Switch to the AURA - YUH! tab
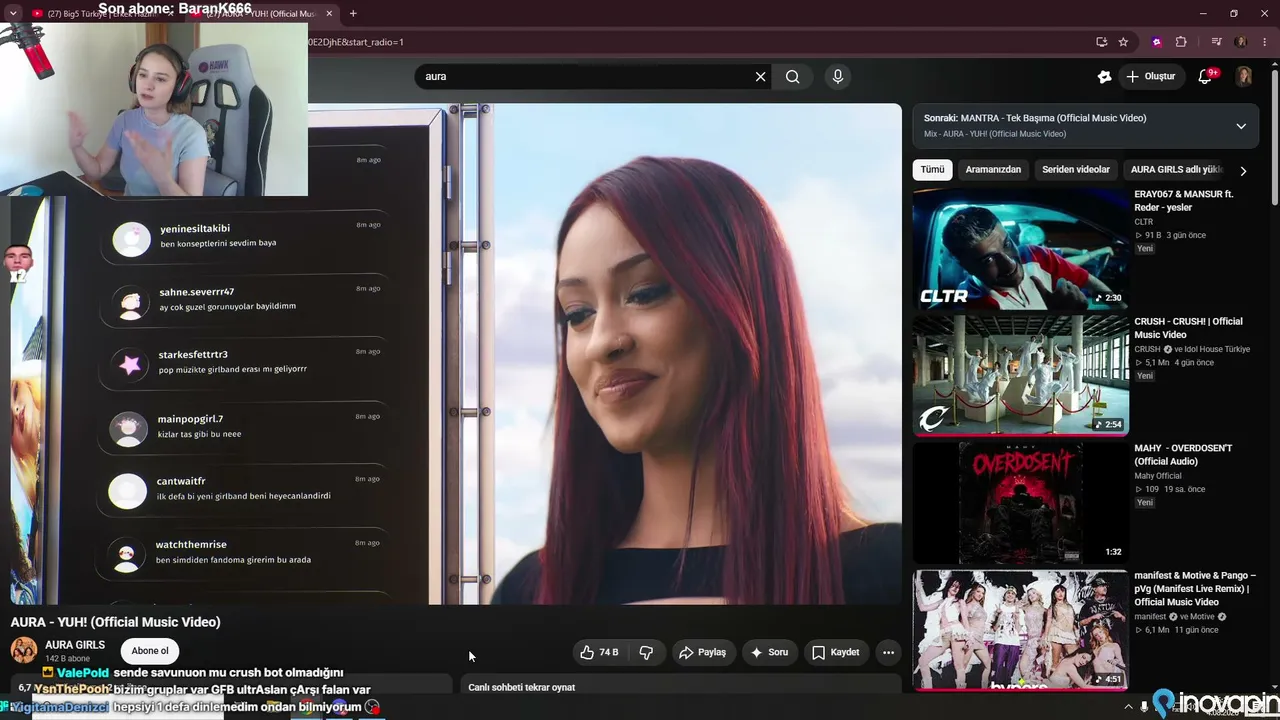Image resolution: width=1280 pixels, height=720 pixels. 262,14
